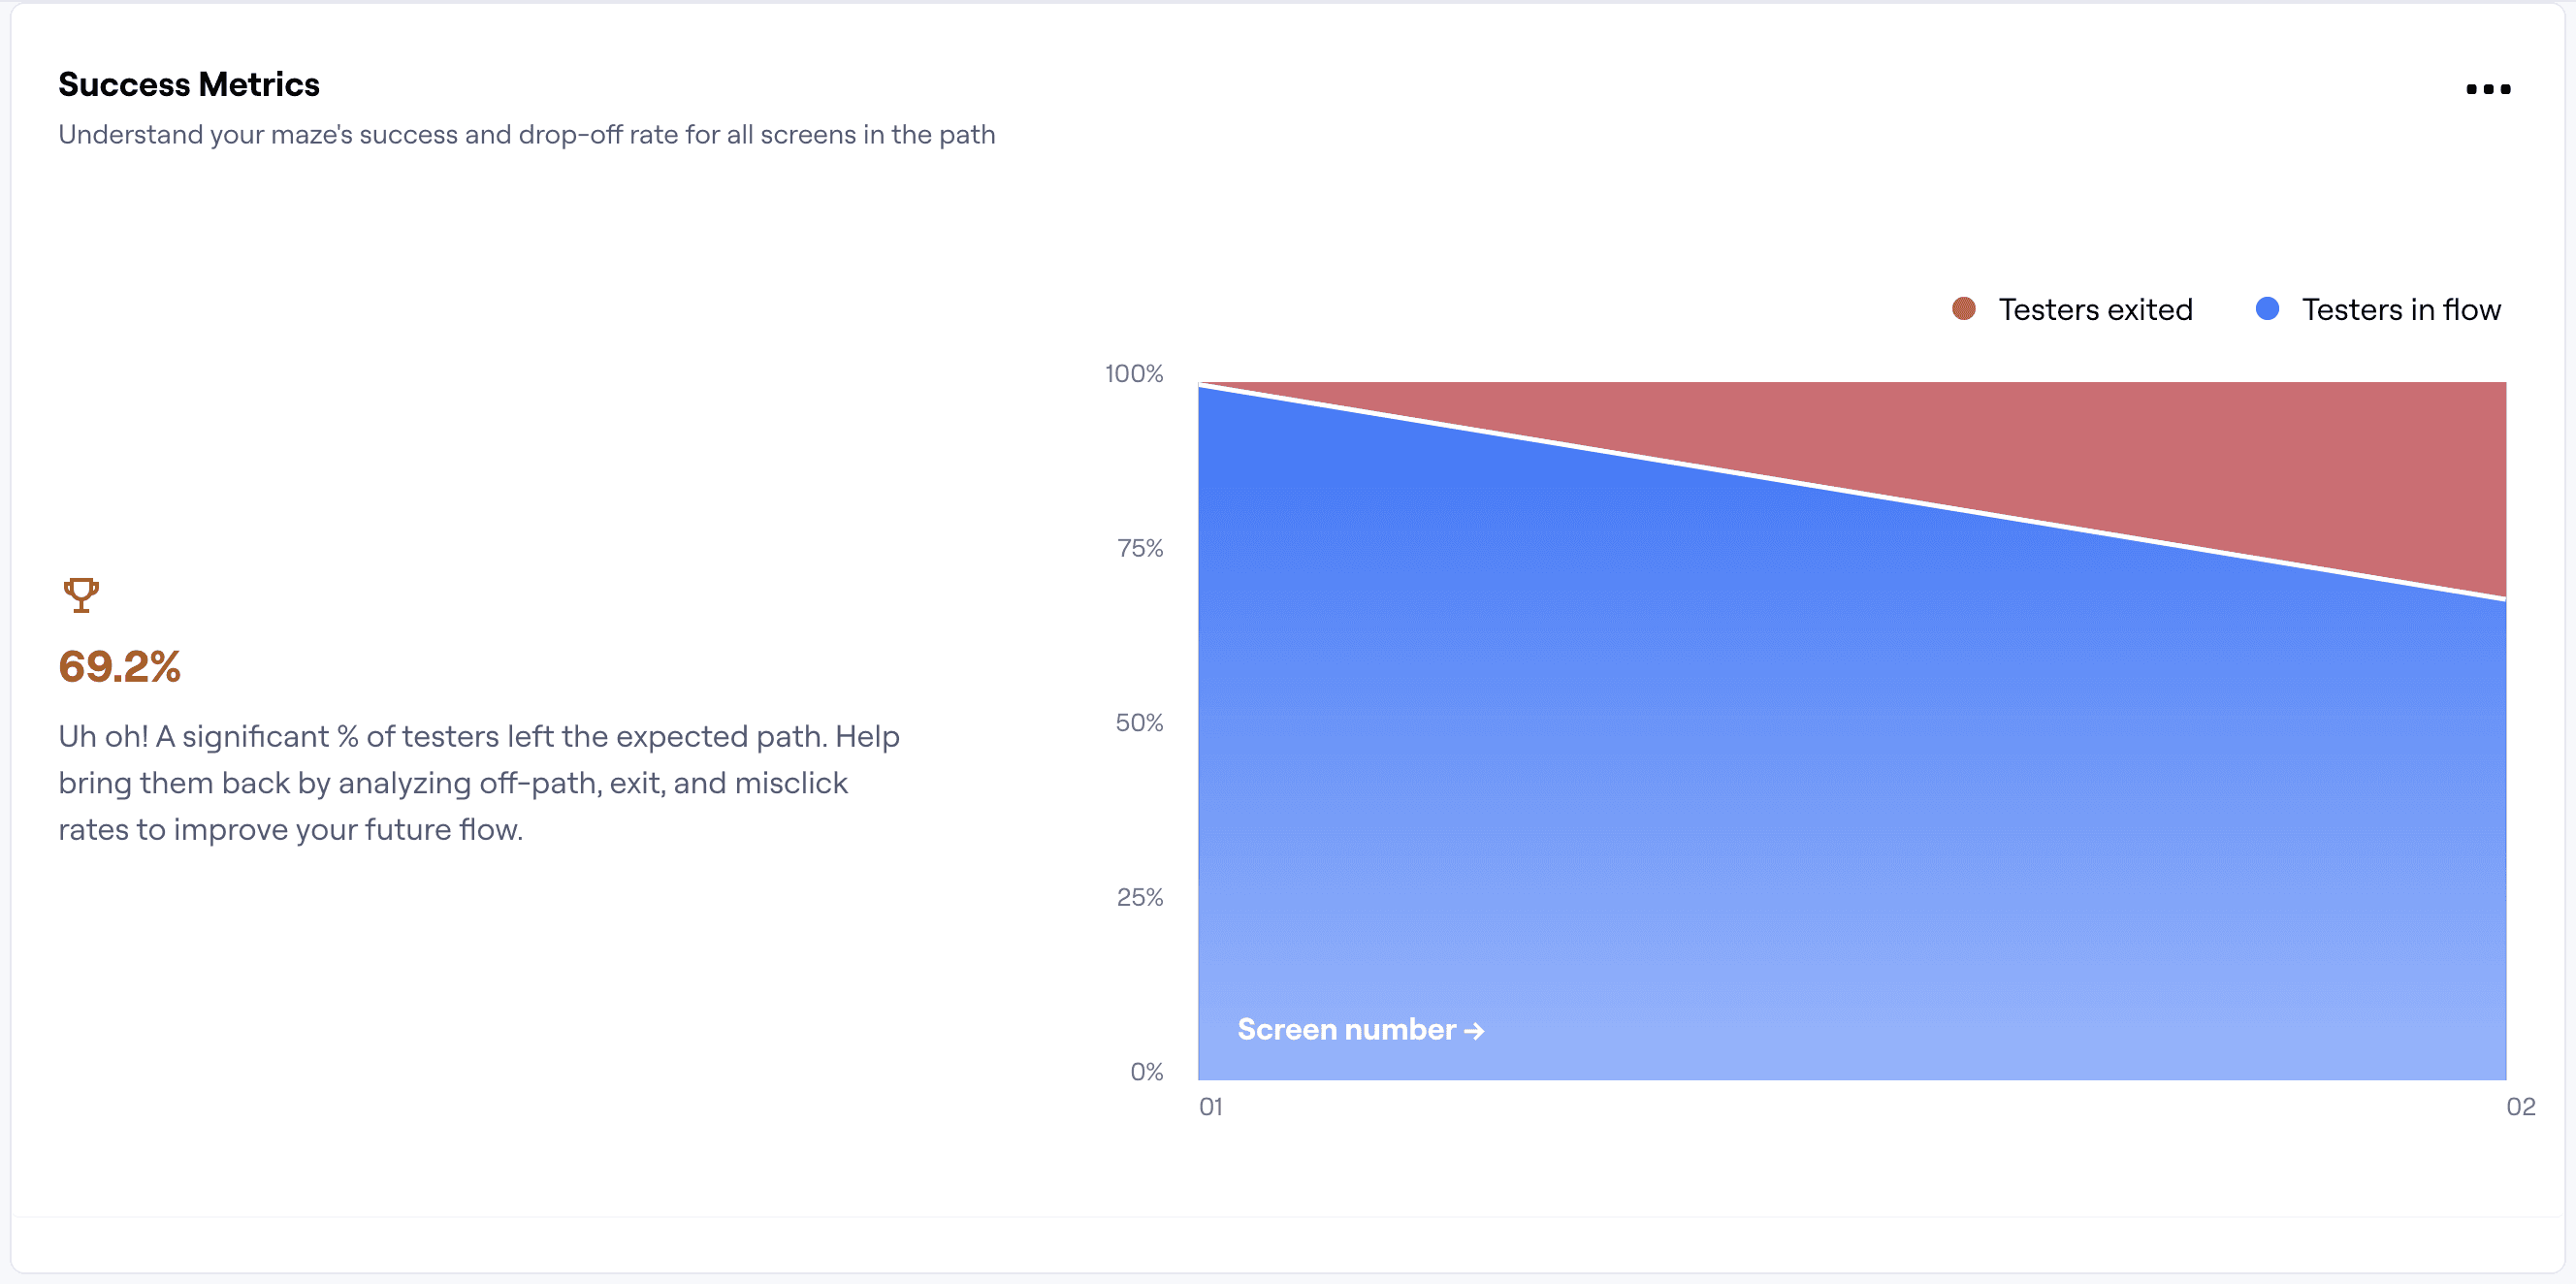The height and width of the screenshot is (1284, 2576).
Task: Click the 0% y-axis label
Action: click(1147, 1072)
